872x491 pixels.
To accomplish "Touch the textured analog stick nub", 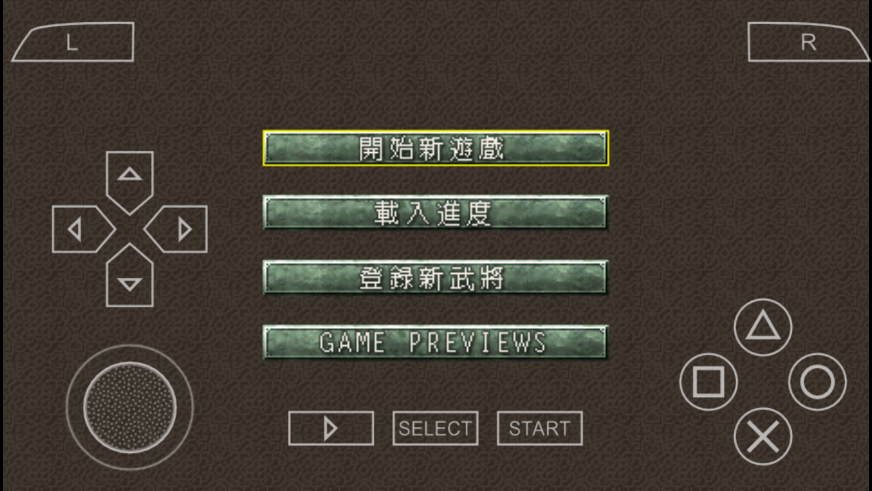I will coord(130,407).
